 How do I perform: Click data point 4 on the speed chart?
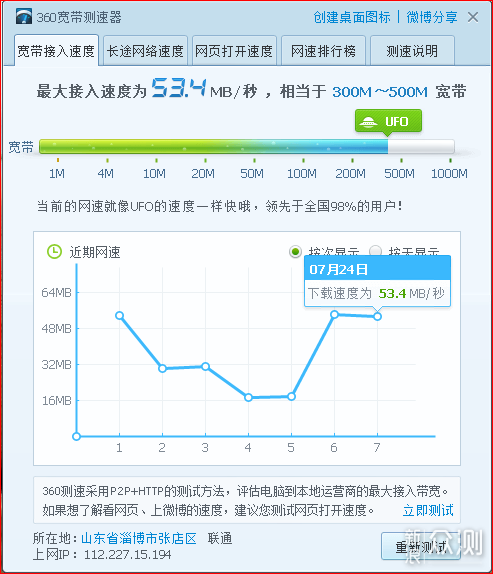248,398
